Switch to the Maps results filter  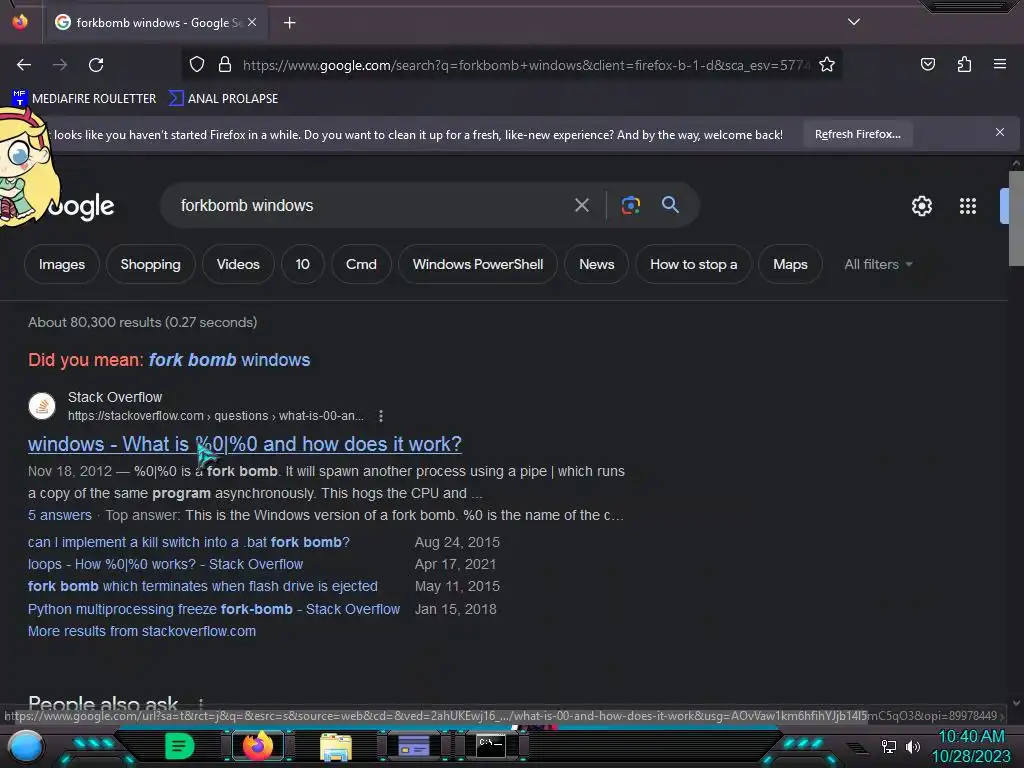790,264
